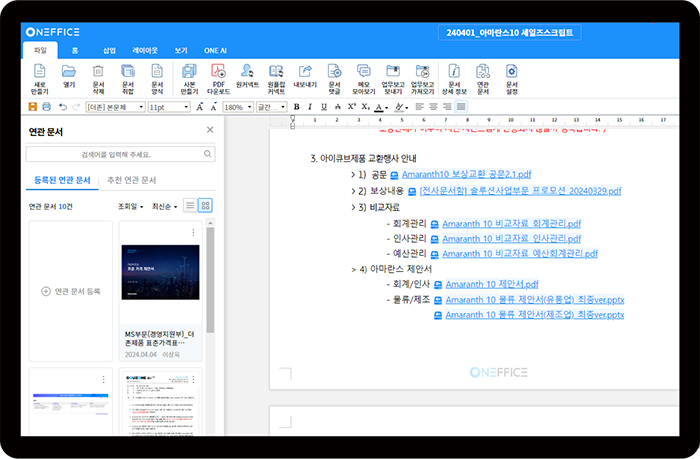
Task: Click search magnifier in related documents
Action: point(208,154)
